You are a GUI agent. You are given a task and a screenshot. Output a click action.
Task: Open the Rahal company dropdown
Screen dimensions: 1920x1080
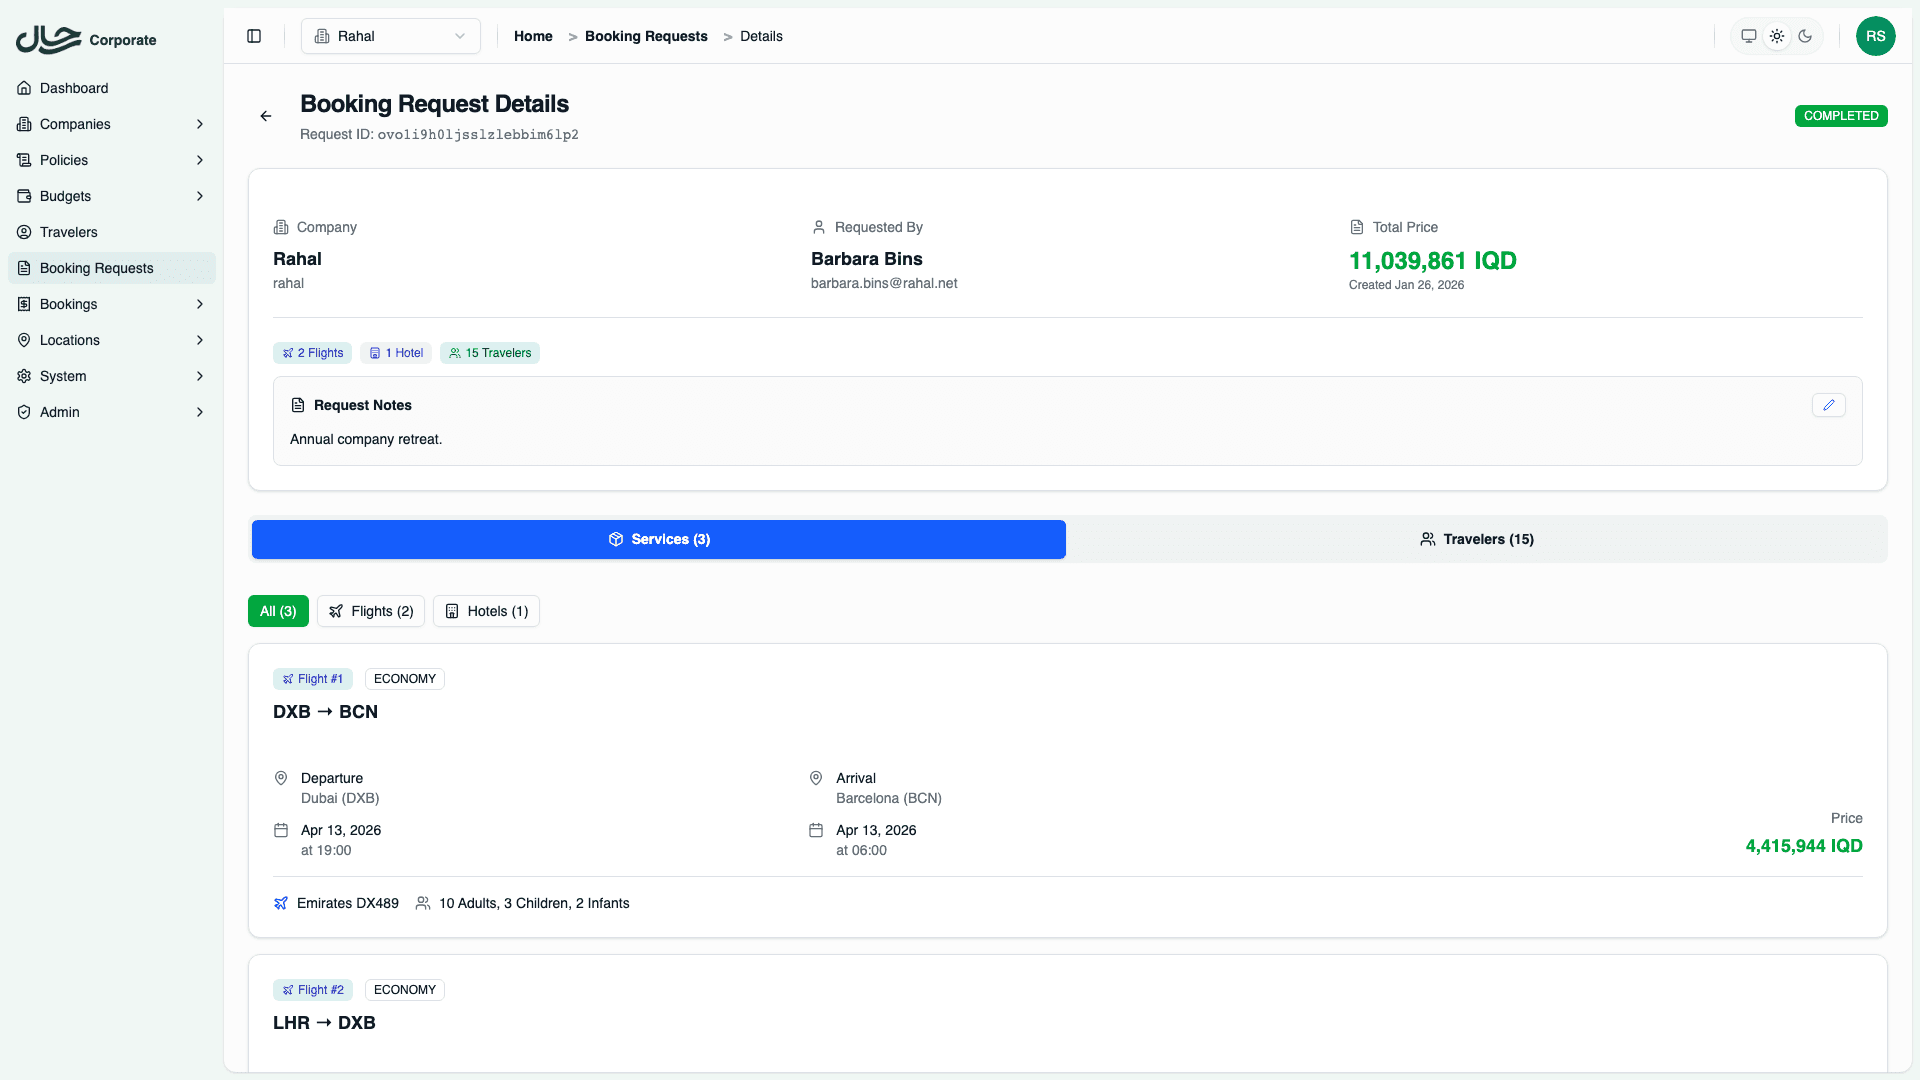click(x=390, y=36)
